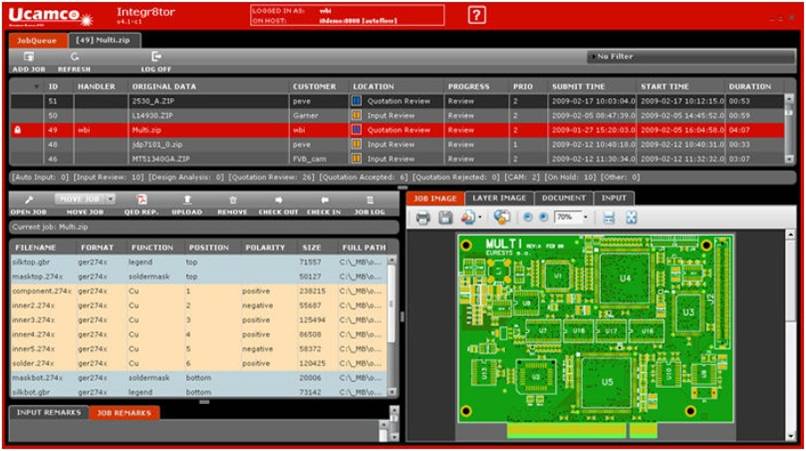Click lock icon on job 49 row
Screen dimensions: 806x451
tap(17, 130)
